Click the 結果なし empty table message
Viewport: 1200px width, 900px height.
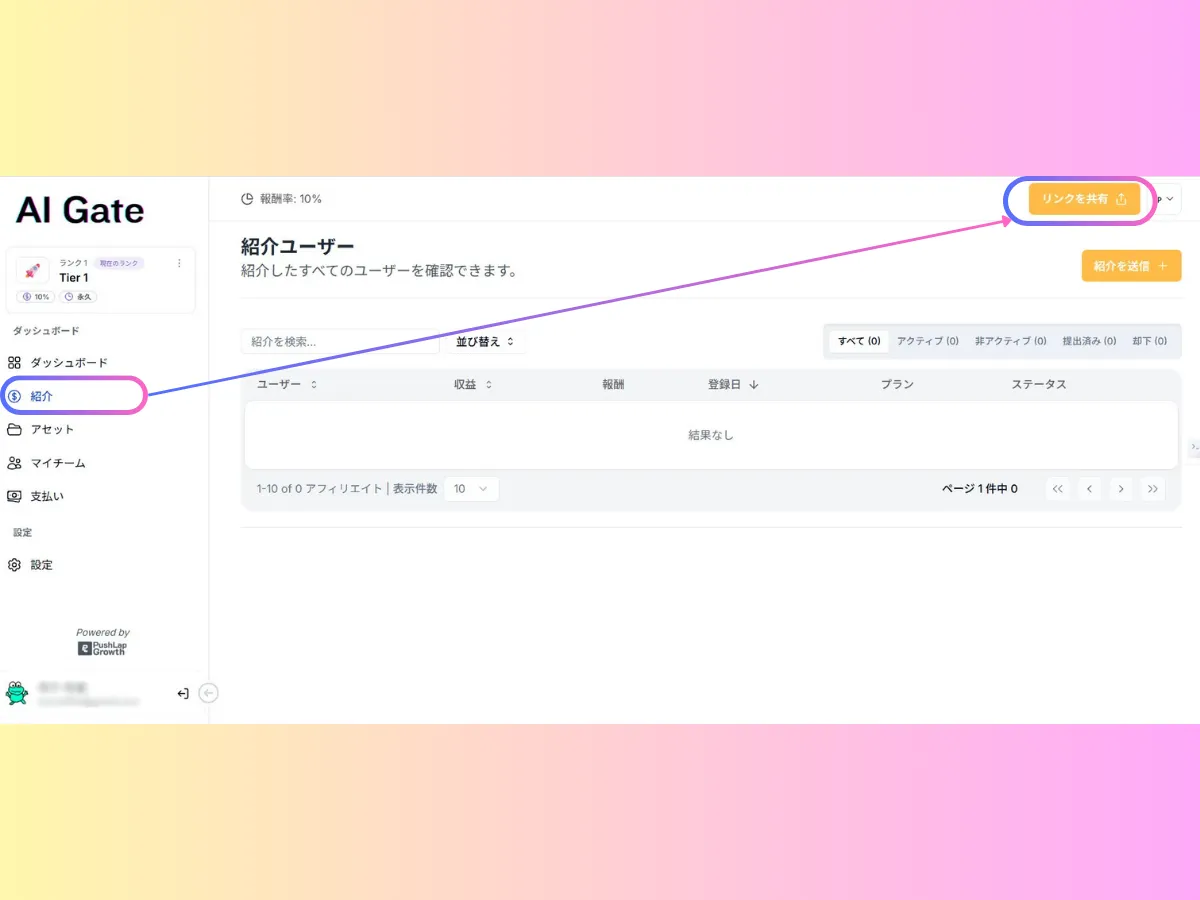(711, 435)
